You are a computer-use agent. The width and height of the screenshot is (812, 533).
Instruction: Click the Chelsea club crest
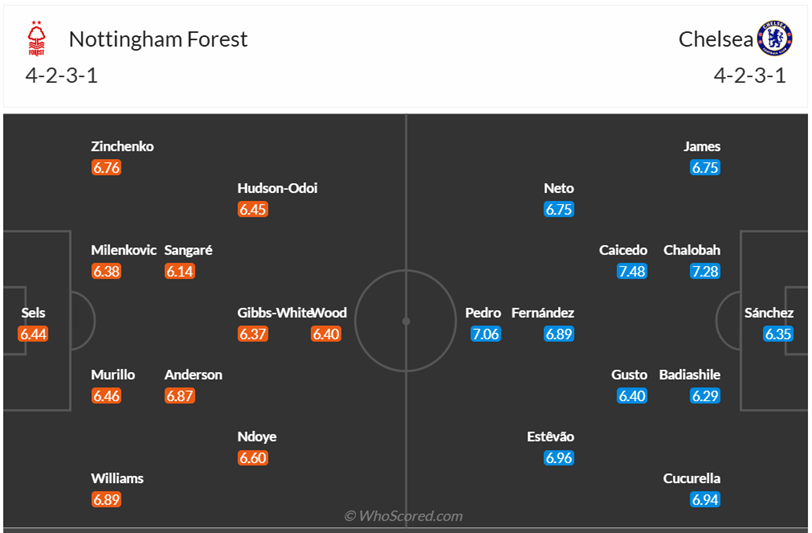pyautogui.click(x=774, y=39)
